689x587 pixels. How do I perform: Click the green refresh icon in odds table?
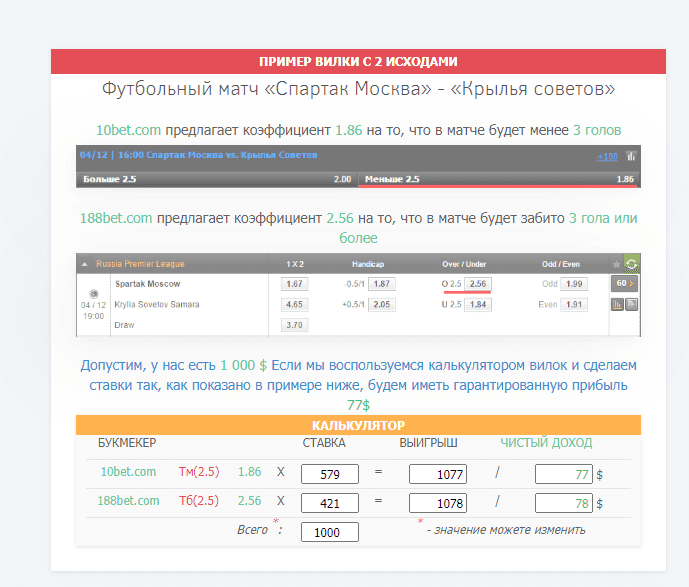tap(631, 264)
